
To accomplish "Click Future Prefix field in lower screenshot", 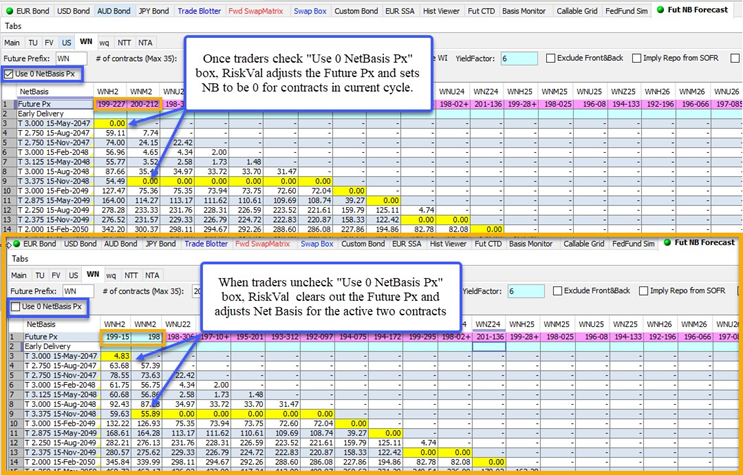I will pos(78,291).
